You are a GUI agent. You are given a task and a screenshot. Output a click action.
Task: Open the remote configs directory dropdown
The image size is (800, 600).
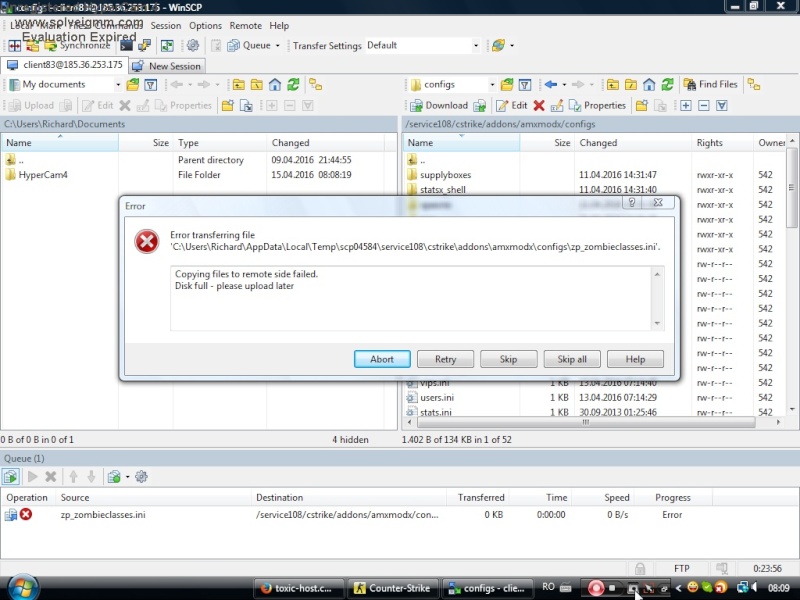492,85
